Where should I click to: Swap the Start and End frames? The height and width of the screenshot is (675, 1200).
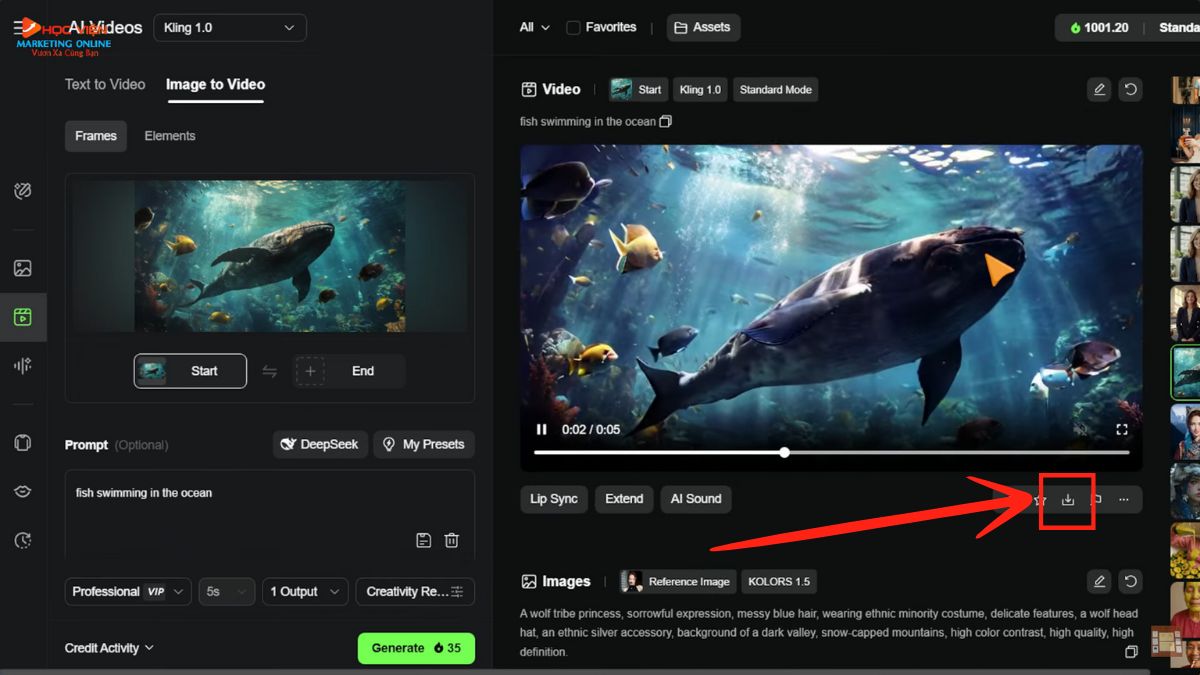pyautogui.click(x=269, y=371)
